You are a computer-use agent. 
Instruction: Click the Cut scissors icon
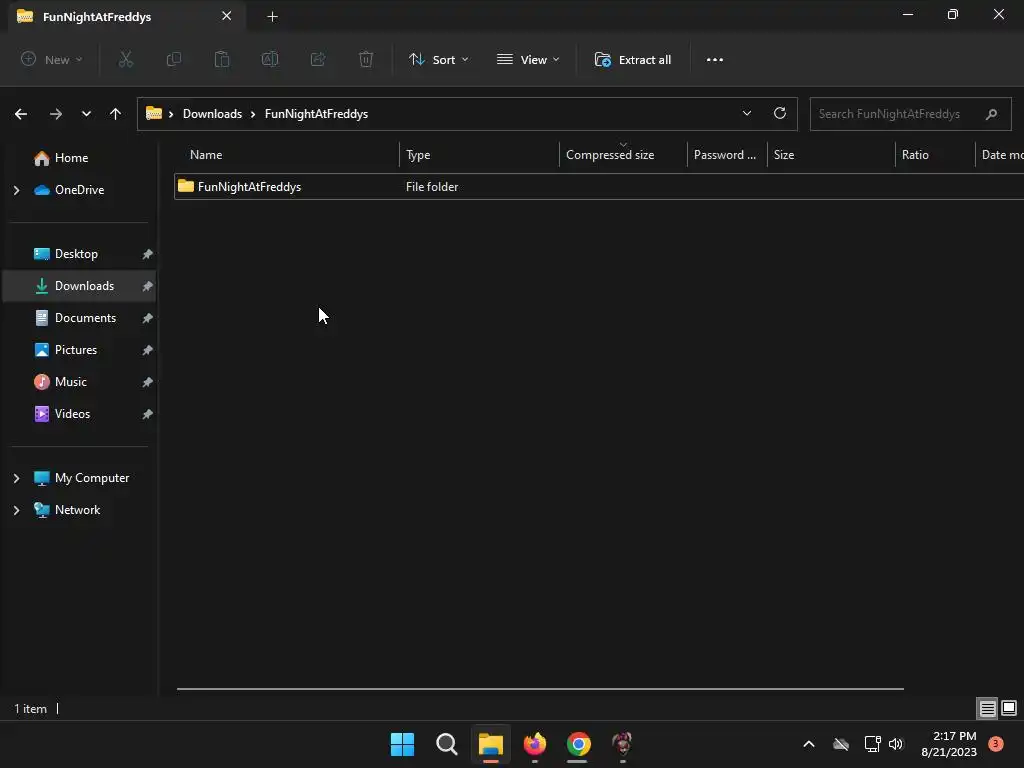pyautogui.click(x=125, y=59)
